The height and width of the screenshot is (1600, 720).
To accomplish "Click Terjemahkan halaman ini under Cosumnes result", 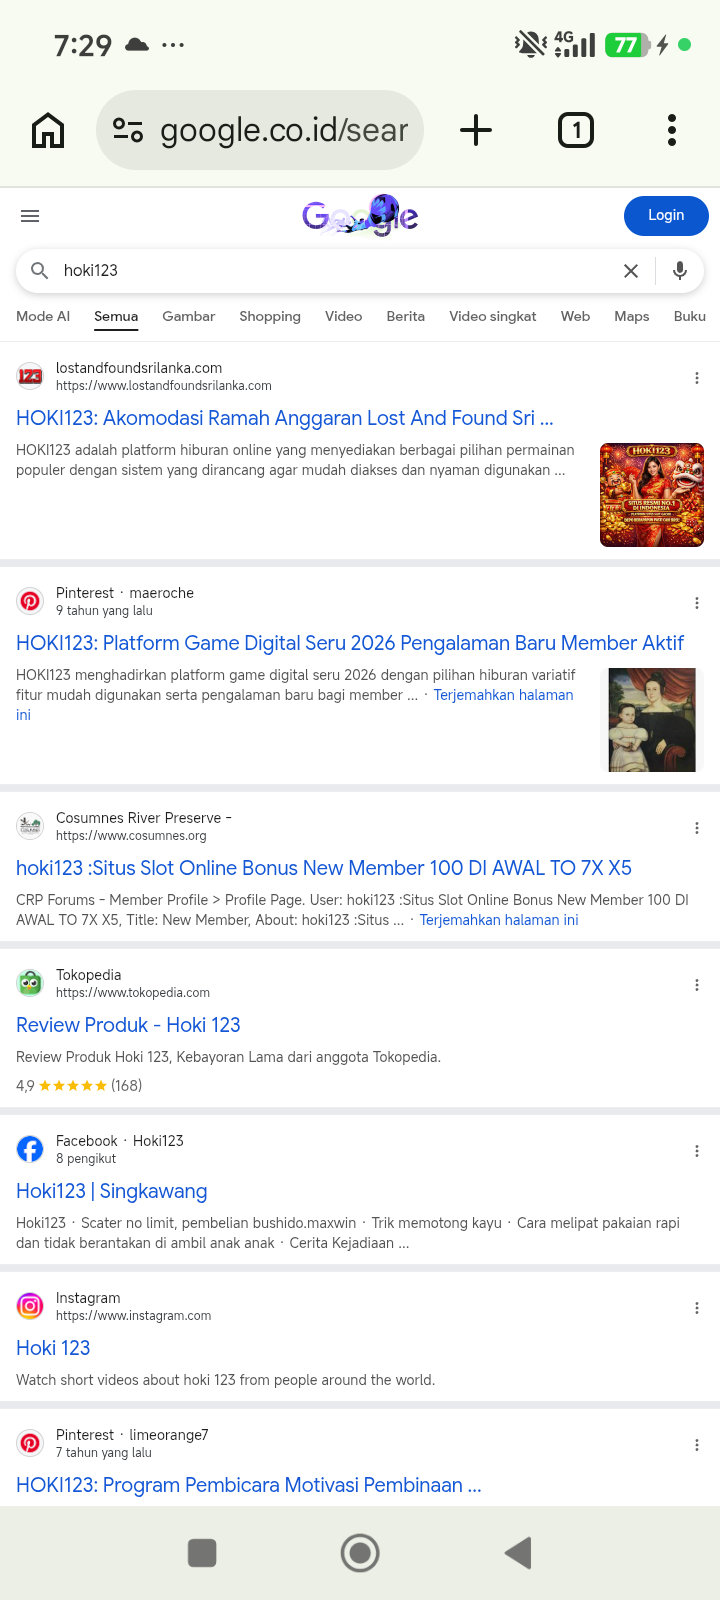I will pos(499,920).
